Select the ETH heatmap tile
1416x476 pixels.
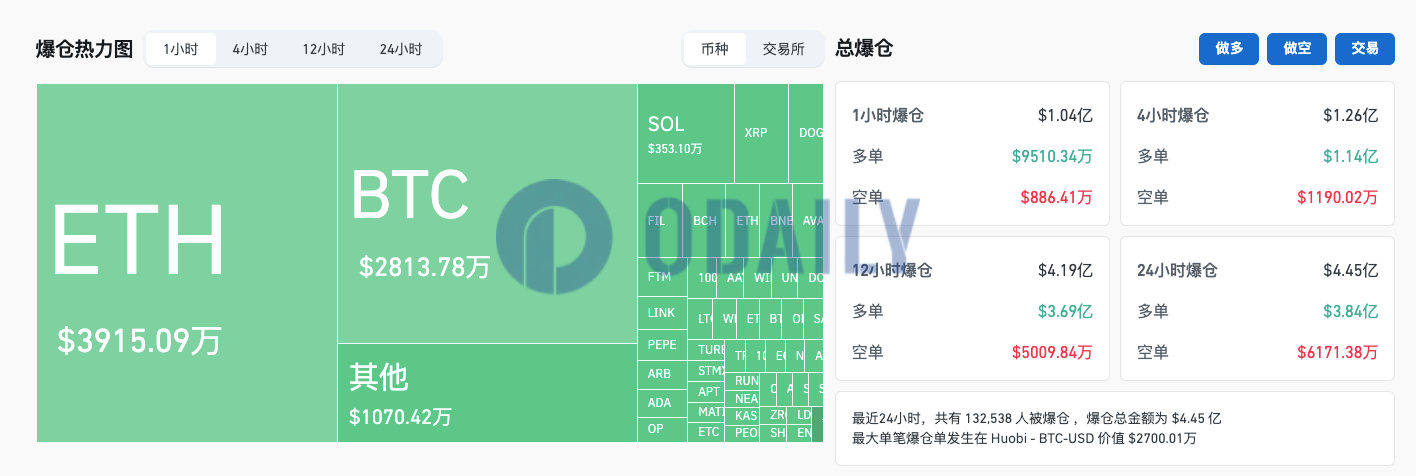pyautogui.click(x=187, y=263)
